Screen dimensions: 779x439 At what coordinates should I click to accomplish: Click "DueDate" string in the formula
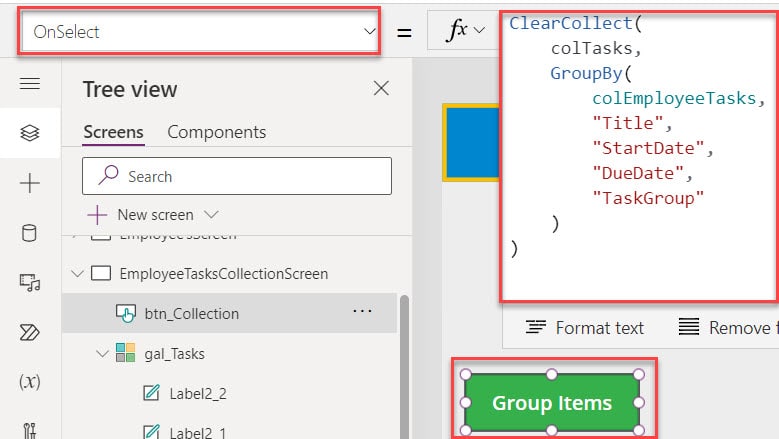pyautogui.click(x=638, y=173)
